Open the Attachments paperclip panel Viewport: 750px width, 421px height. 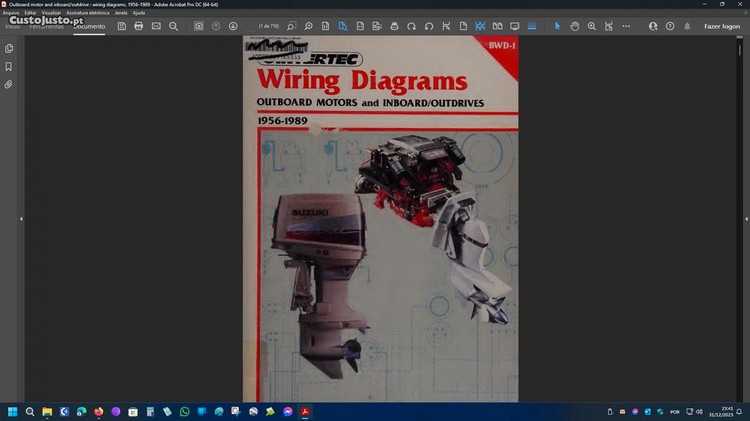tap(9, 85)
